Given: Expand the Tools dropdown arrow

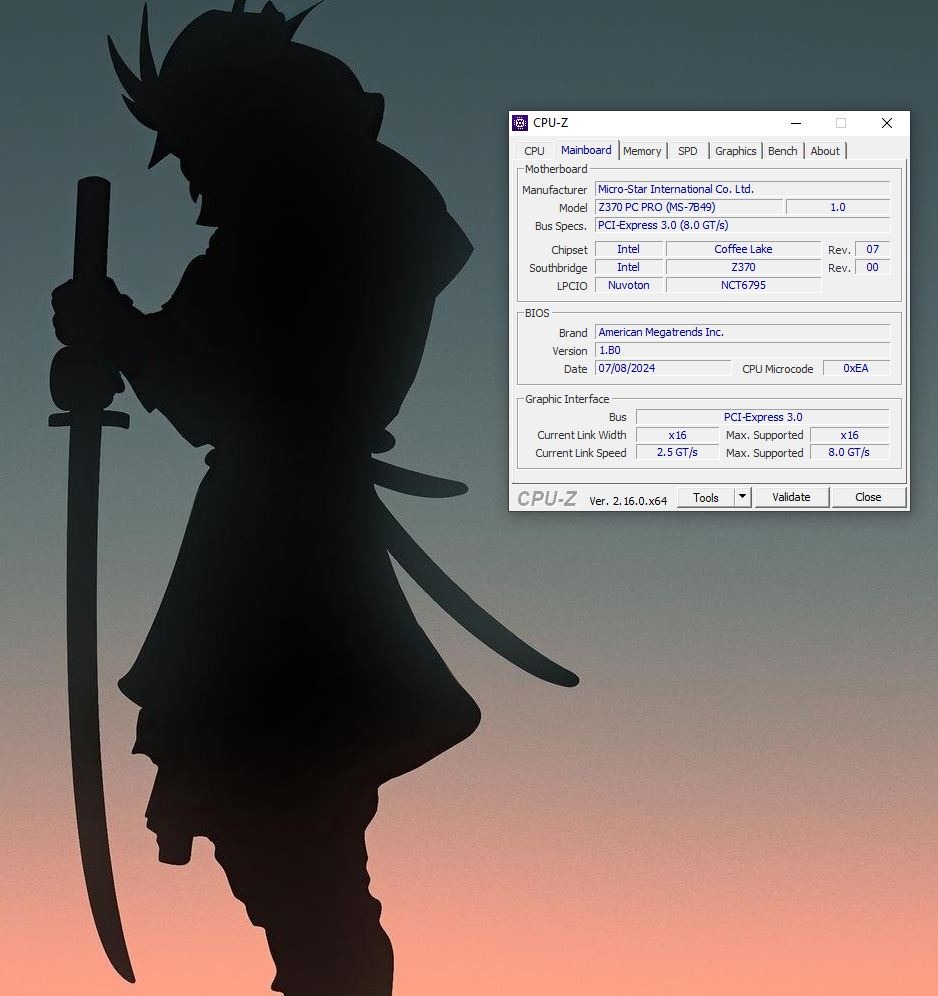Looking at the screenshot, I should tap(742, 497).
